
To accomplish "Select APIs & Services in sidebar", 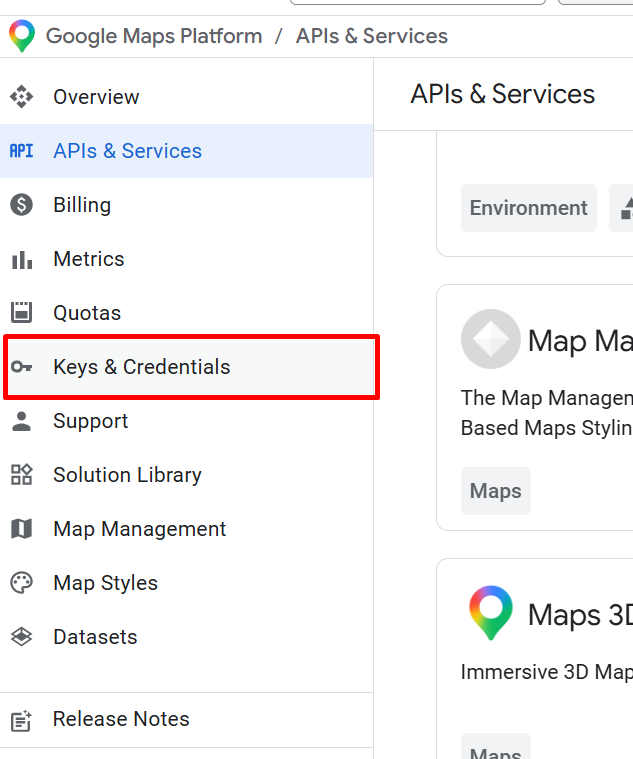I will (x=127, y=151).
